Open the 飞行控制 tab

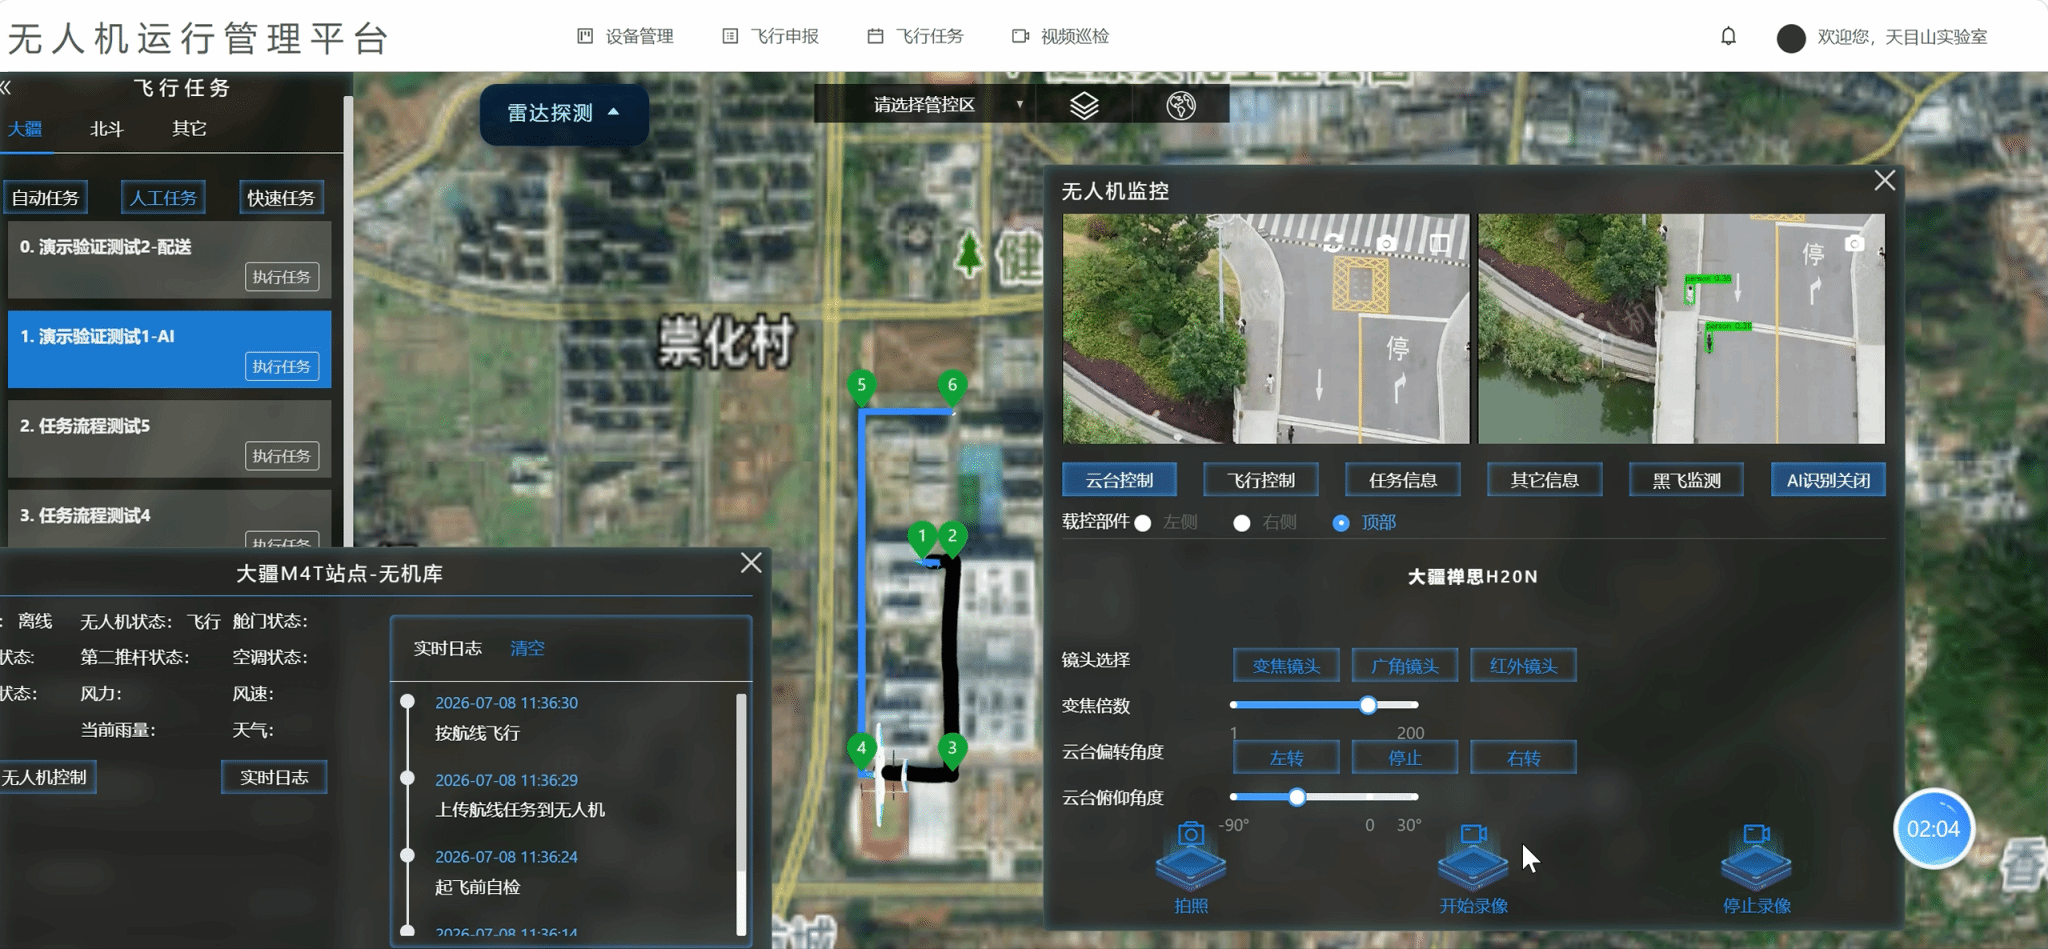click(x=1261, y=480)
